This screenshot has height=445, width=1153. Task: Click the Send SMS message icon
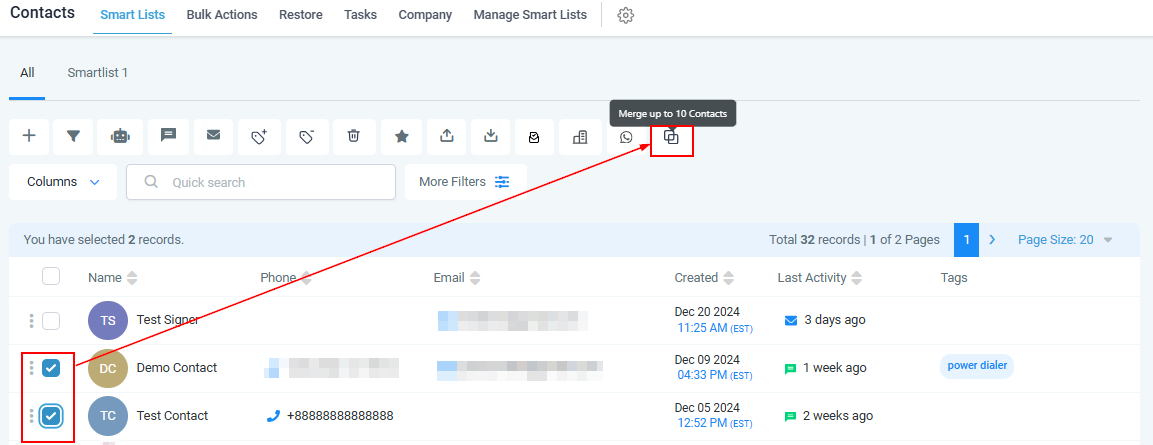pos(168,137)
